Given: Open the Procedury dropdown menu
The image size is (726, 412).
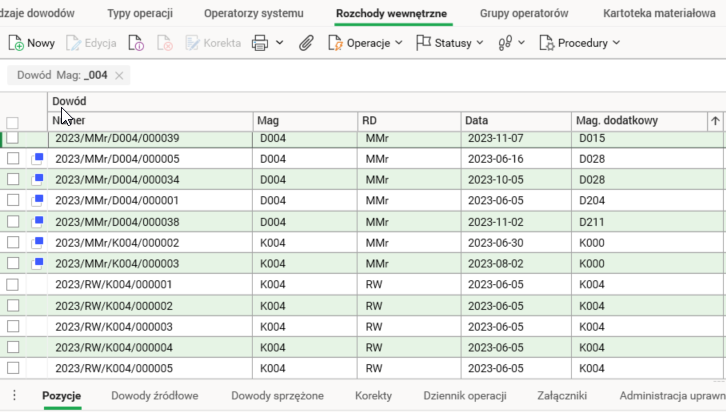Looking at the screenshot, I should coord(579,43).
